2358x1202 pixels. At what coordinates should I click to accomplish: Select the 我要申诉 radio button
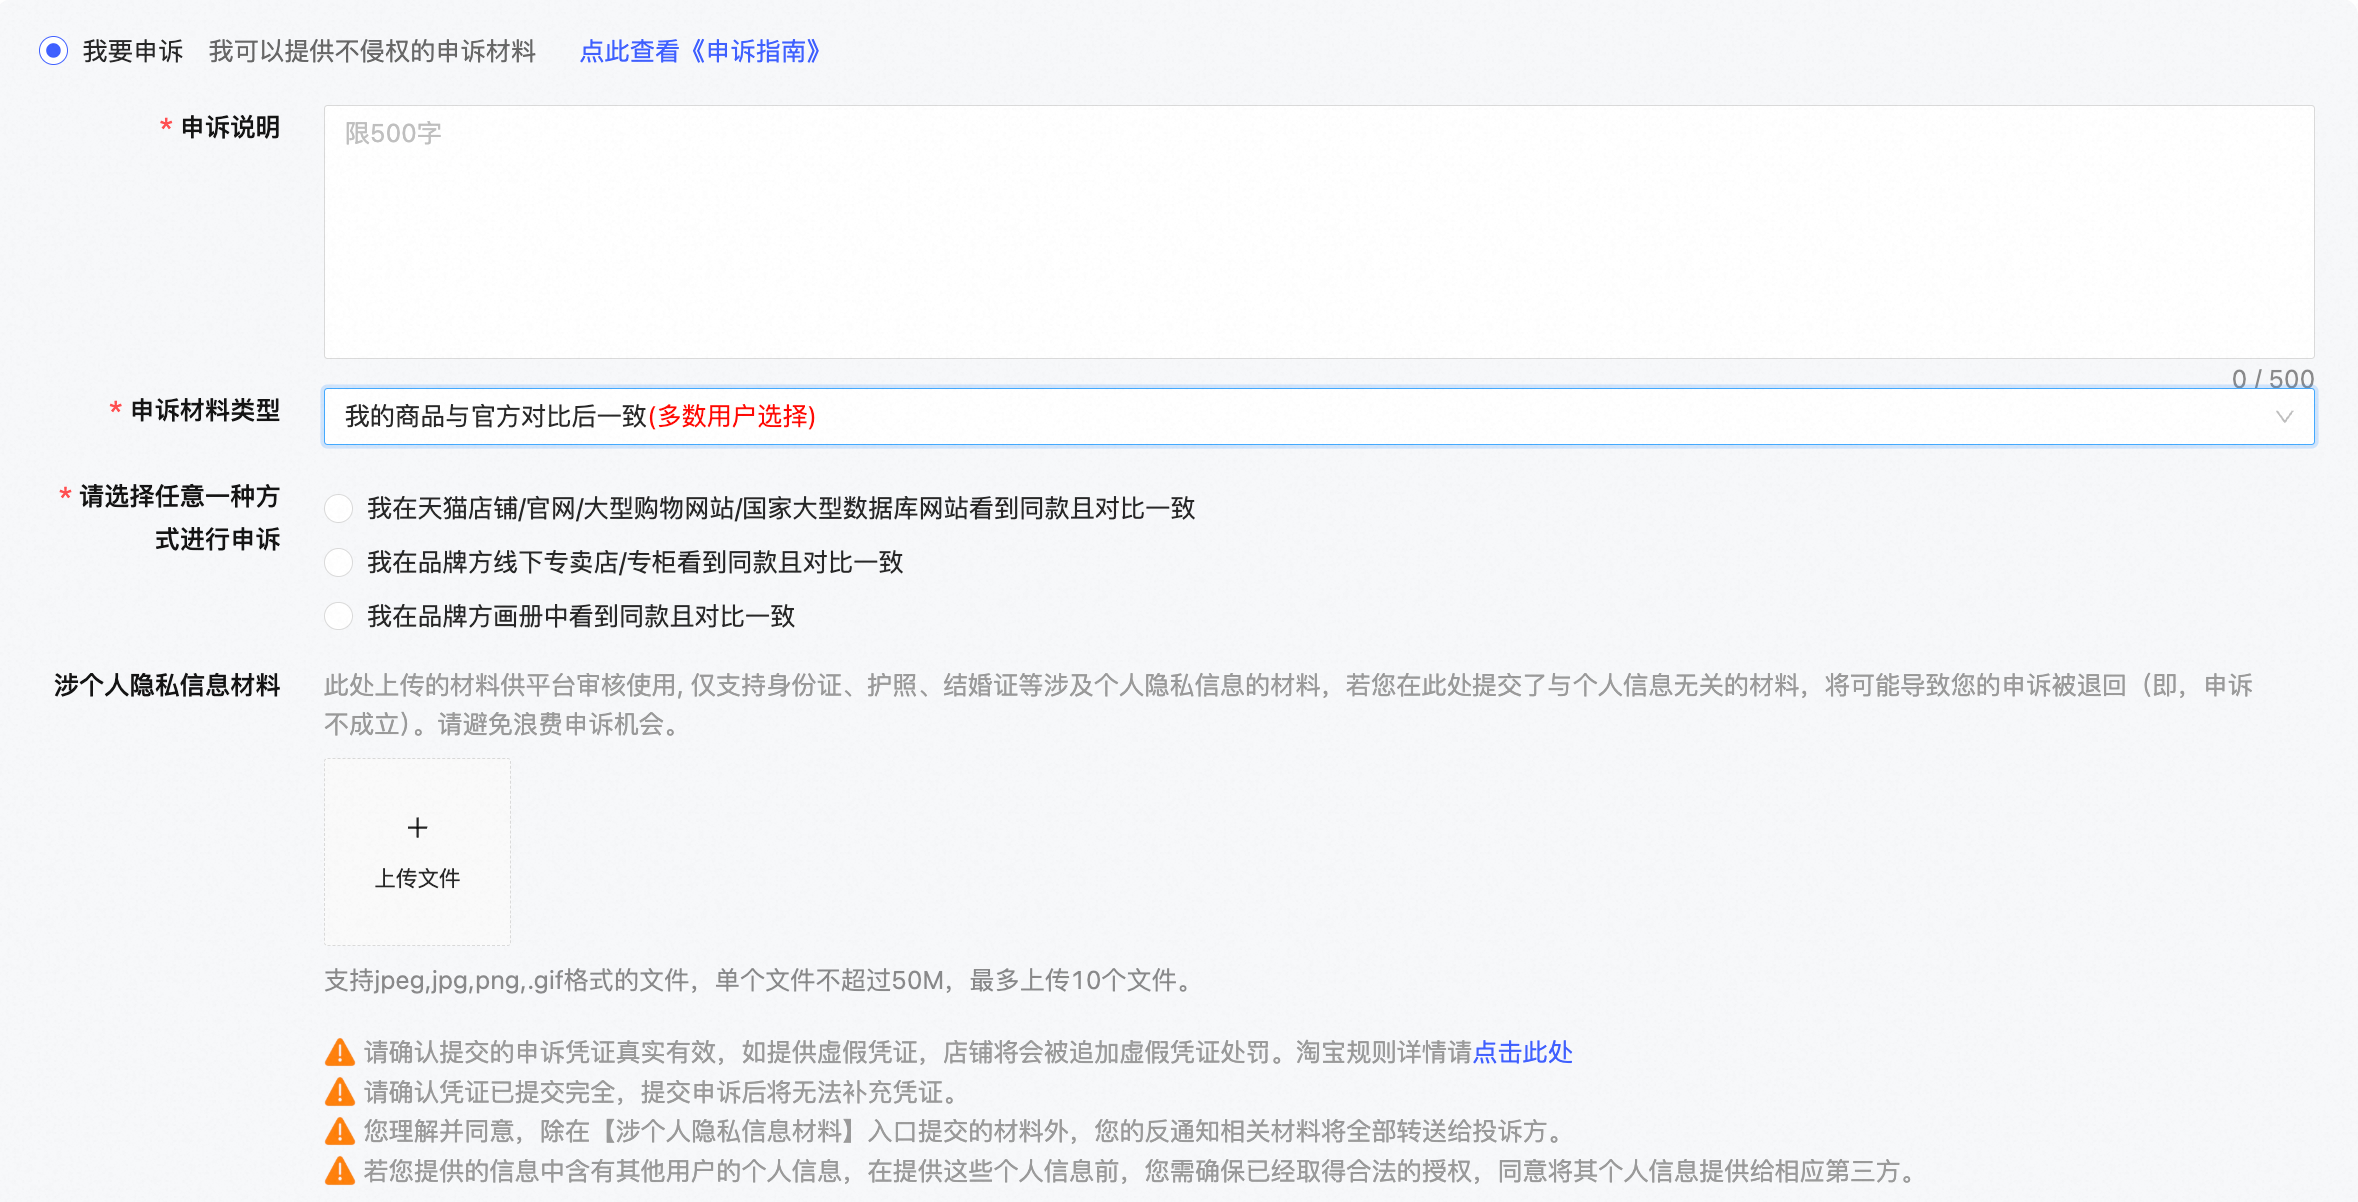pos(53,50)
